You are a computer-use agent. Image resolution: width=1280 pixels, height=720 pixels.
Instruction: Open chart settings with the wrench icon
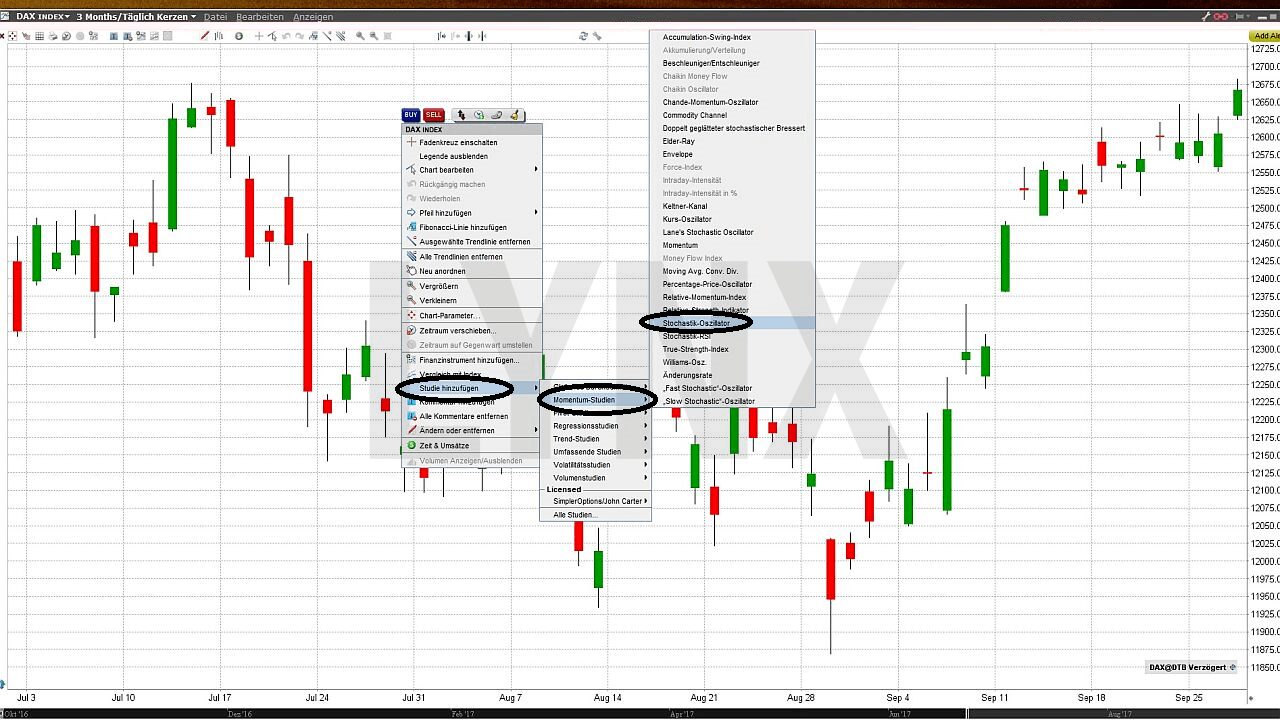(x=595, y=36)
